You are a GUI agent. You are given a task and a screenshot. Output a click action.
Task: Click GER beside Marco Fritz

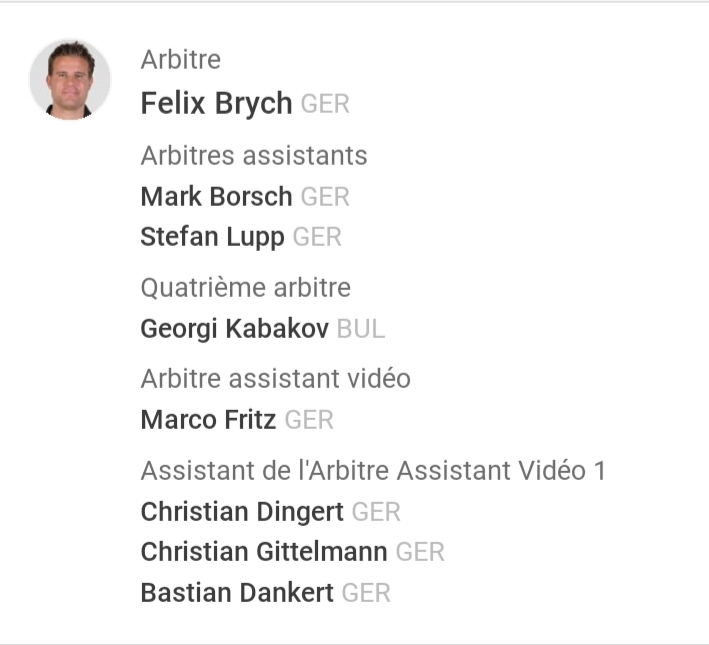[x=309, y=421]
